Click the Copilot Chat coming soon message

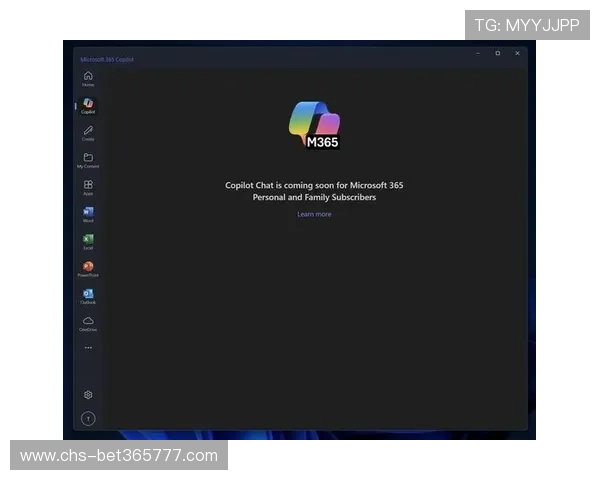tap(314, 191)
